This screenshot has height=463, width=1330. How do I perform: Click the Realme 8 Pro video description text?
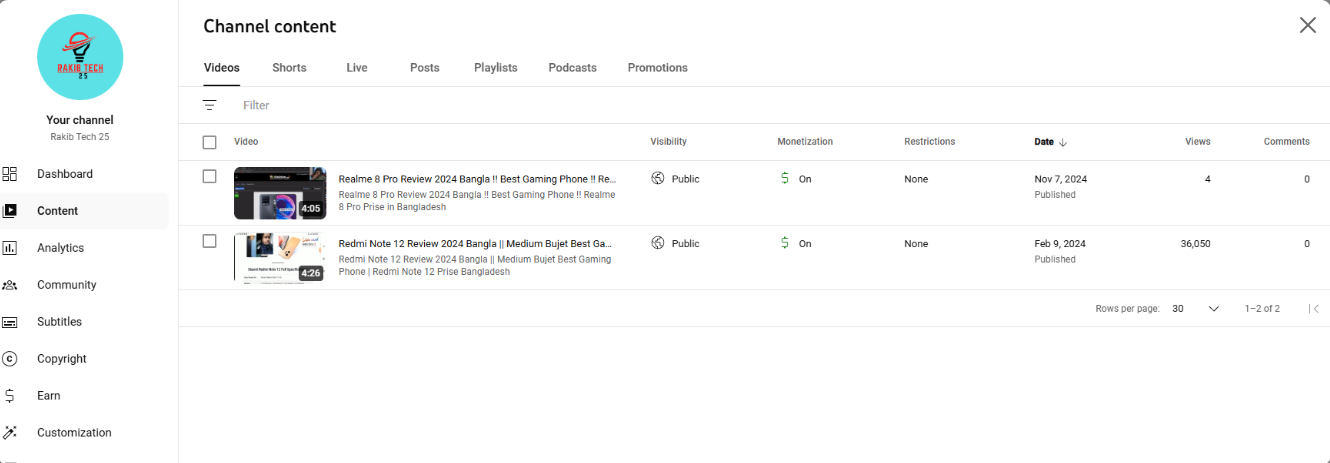477,201
